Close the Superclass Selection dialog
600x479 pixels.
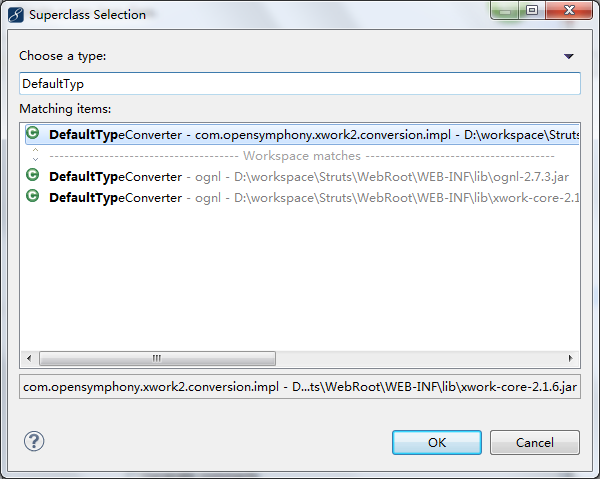pyautogui.click(x=569, y=10)
